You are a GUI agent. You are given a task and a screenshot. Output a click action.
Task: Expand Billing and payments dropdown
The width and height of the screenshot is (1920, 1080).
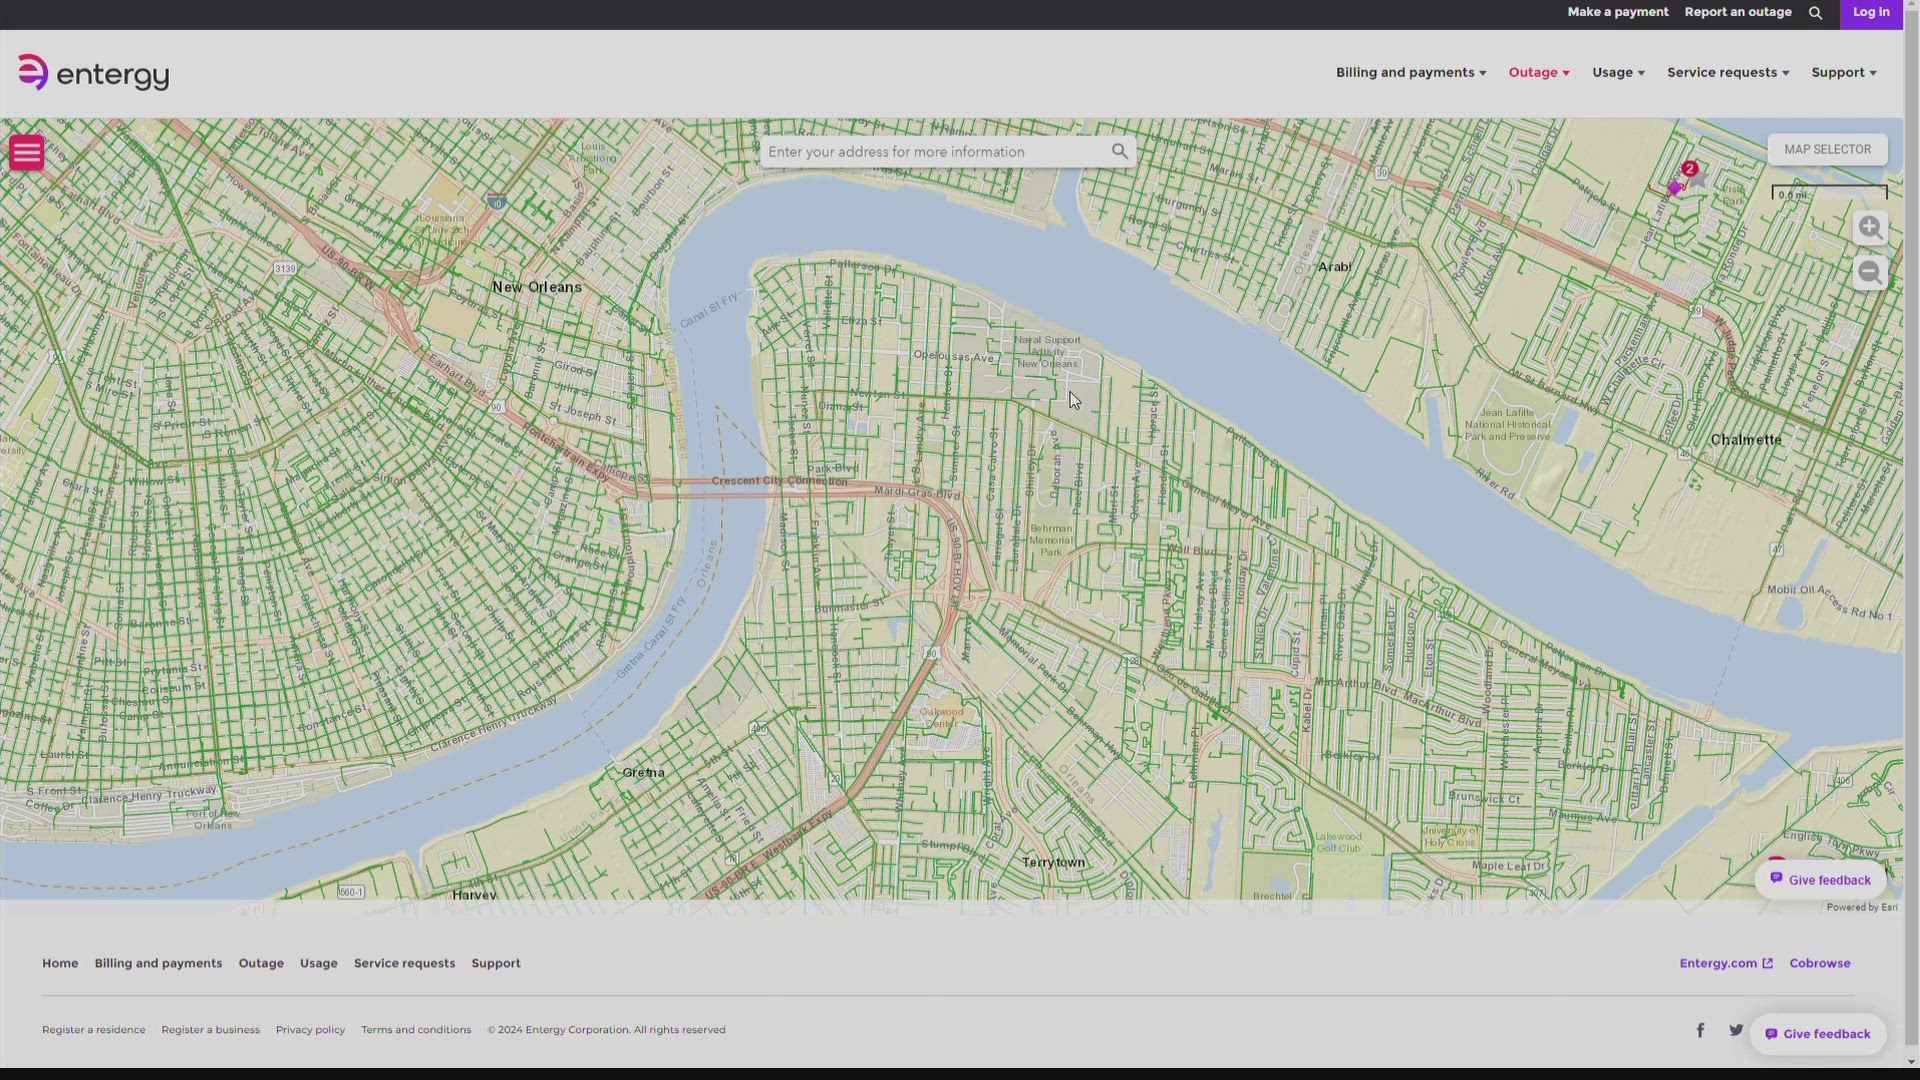1411,72
